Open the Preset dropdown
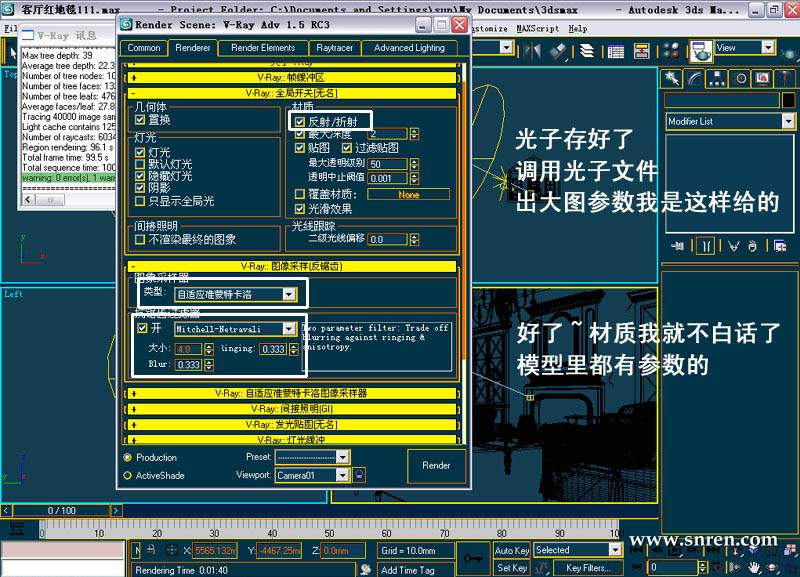The image size is (800, 577). click(x=343, y=457)
